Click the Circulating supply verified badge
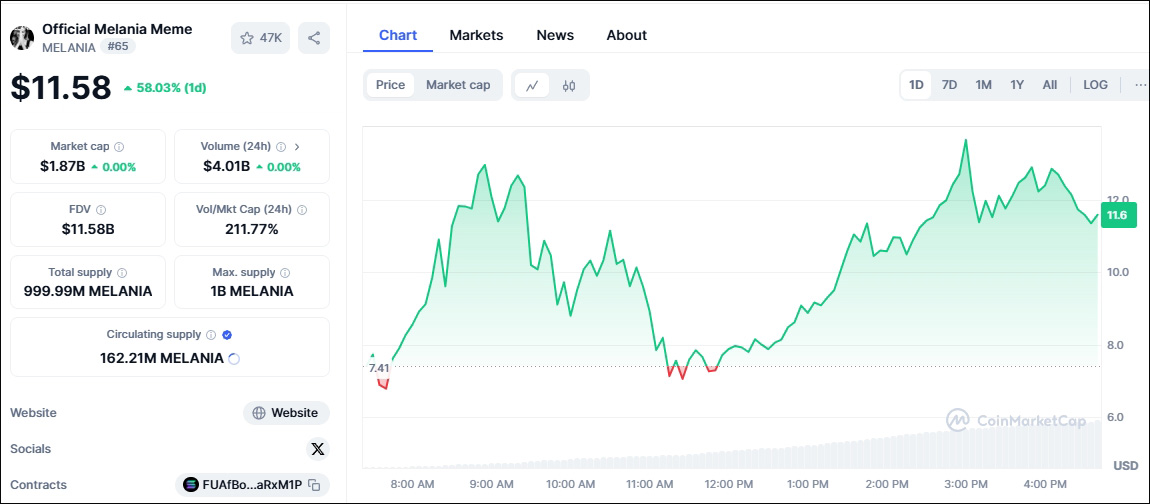This screenshot has height=504, width=1150. click(x=227, y=335)
